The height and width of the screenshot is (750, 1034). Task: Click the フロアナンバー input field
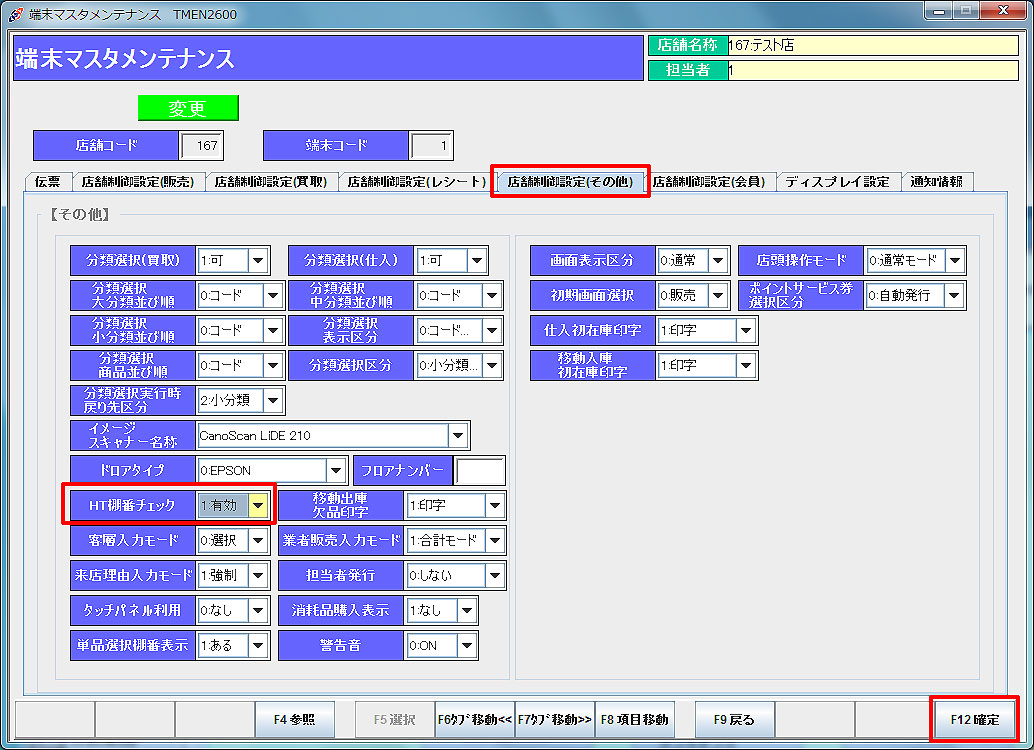480,471
